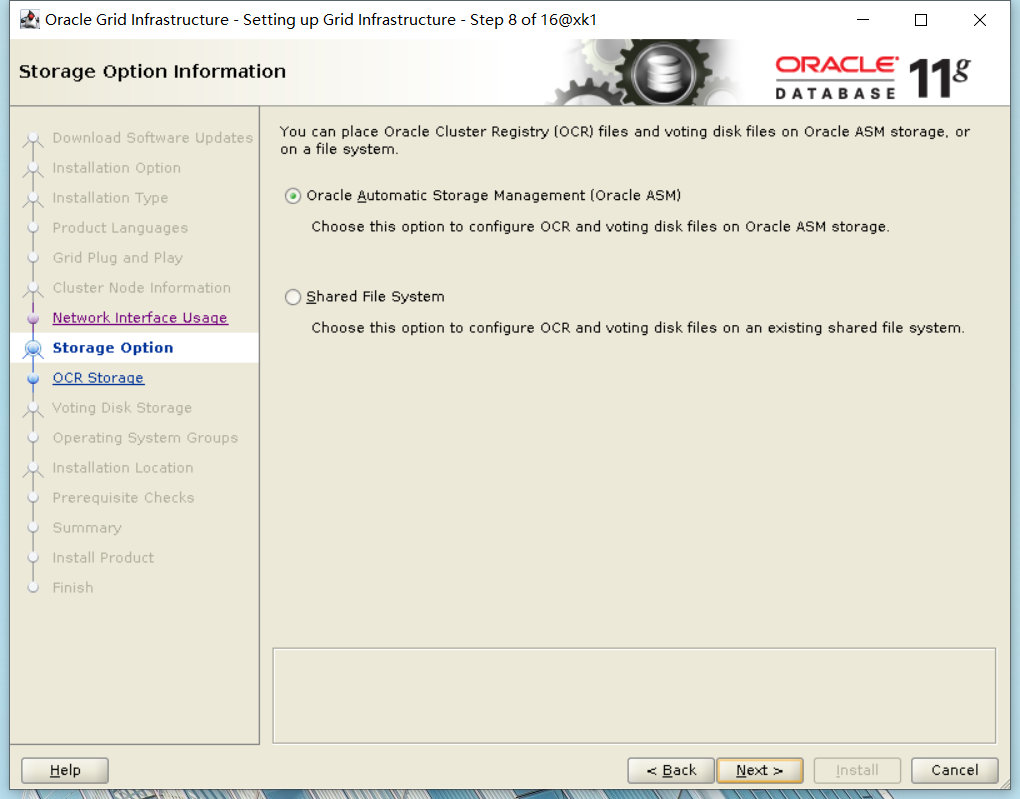Click the Installation Option step label
The width and height of the screenshot is (1020, 799).
tap(116, 168)
